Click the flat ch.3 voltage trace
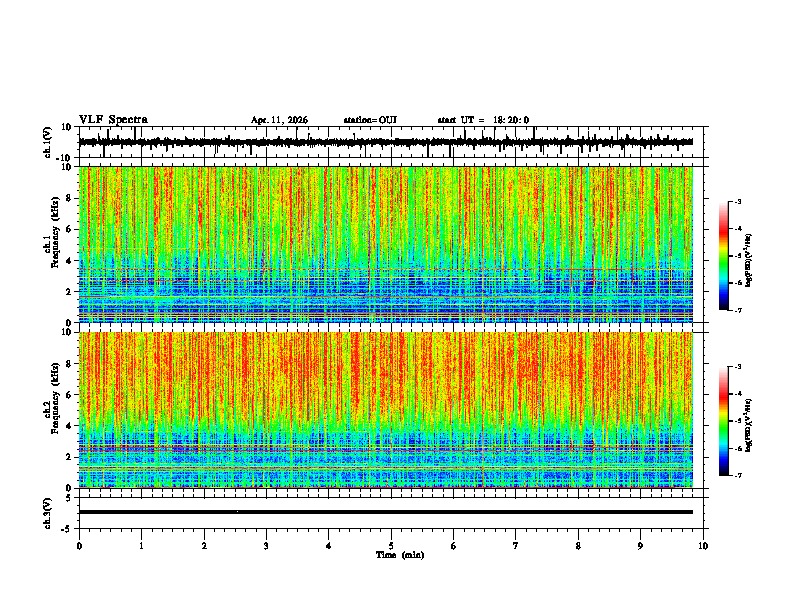792x612 pixels. pos(386,512)
